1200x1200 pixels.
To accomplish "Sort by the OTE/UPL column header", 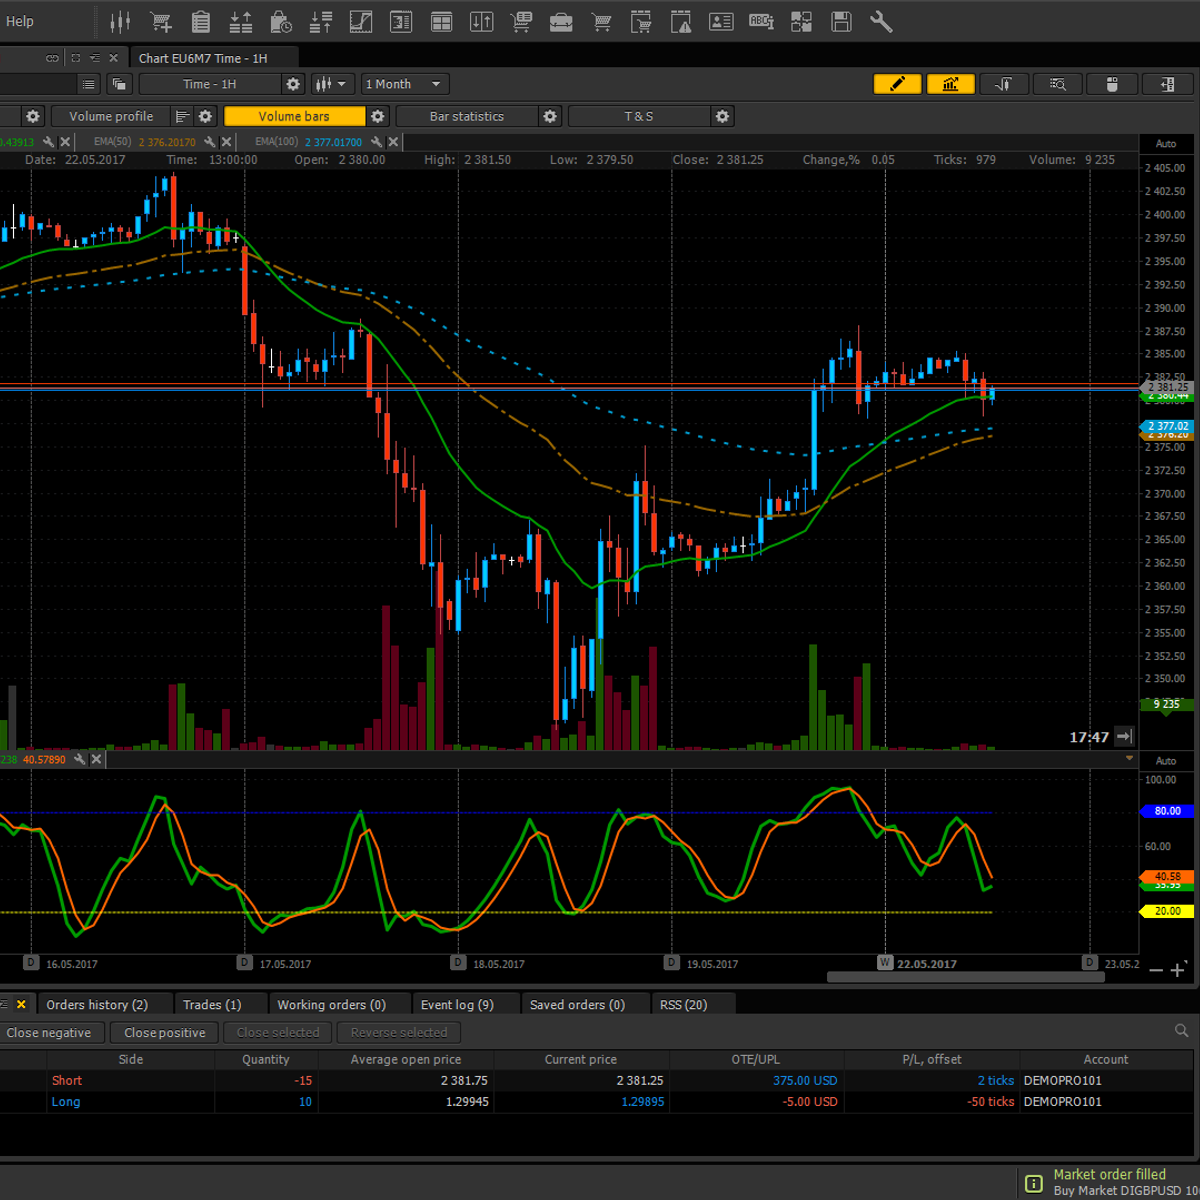I will [x=756, y=1059].
